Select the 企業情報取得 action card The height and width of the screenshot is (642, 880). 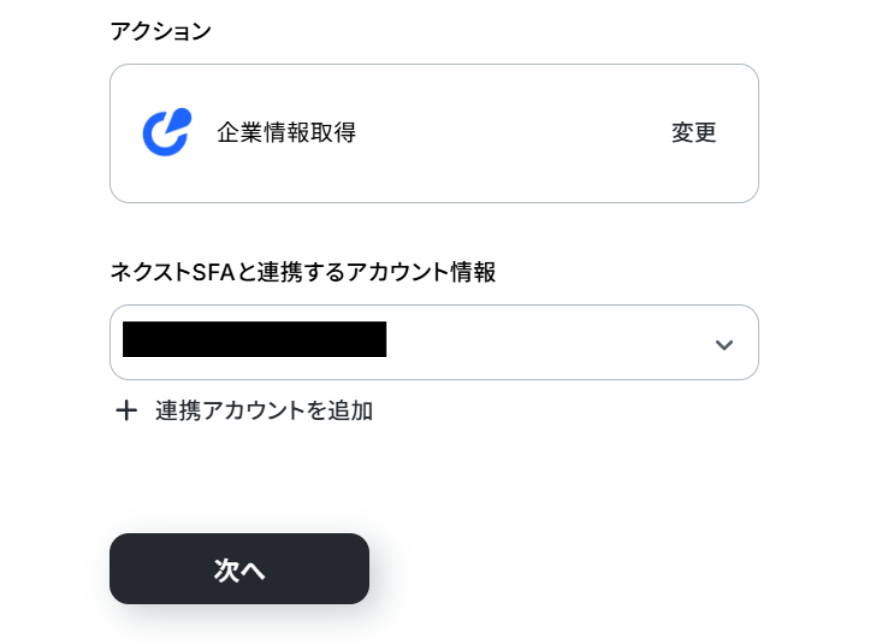pos(434,134)
